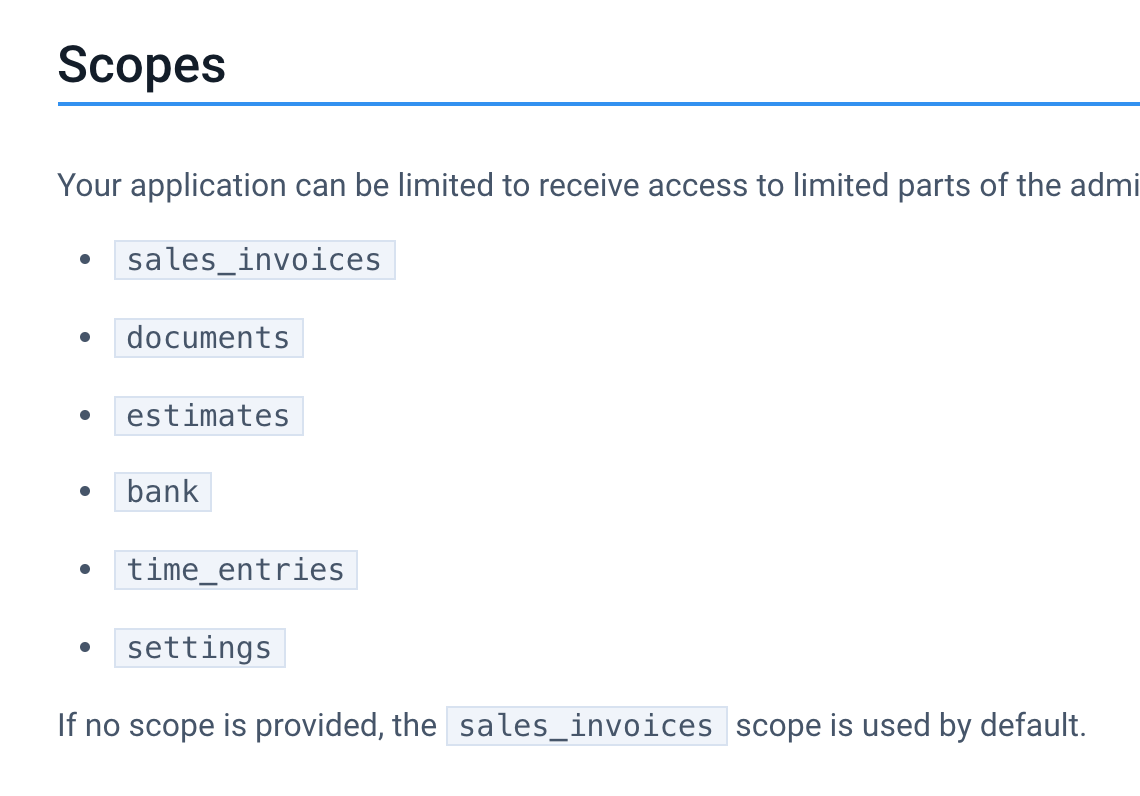Click the Scopes section heading
Viewport: 1140px width, 796px height.
(142, 65)
